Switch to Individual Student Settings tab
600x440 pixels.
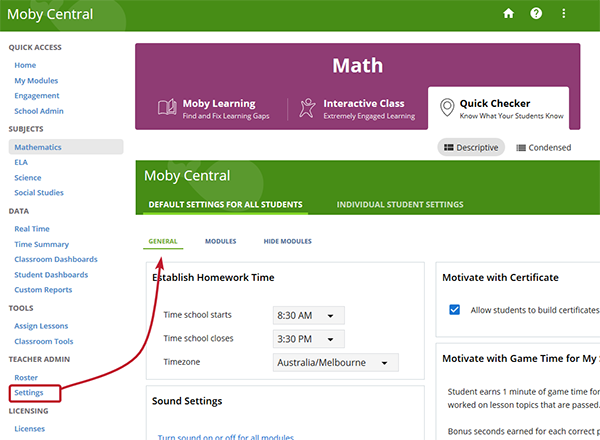click(400, 204)
